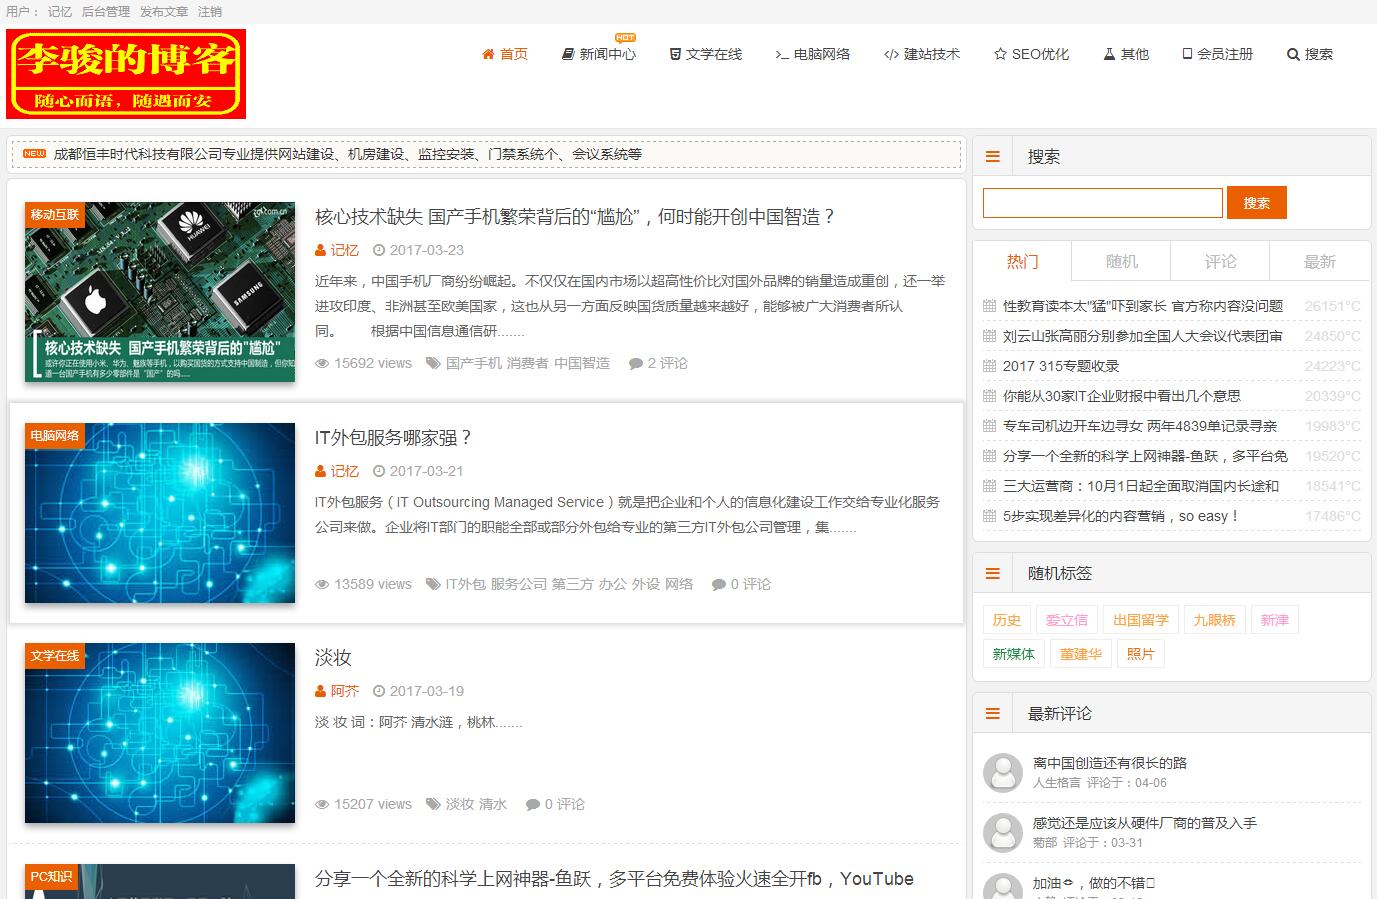Open the 其他 navigation item
The width and height of the screenshot is (1377, 899).
coord(1126,54)
